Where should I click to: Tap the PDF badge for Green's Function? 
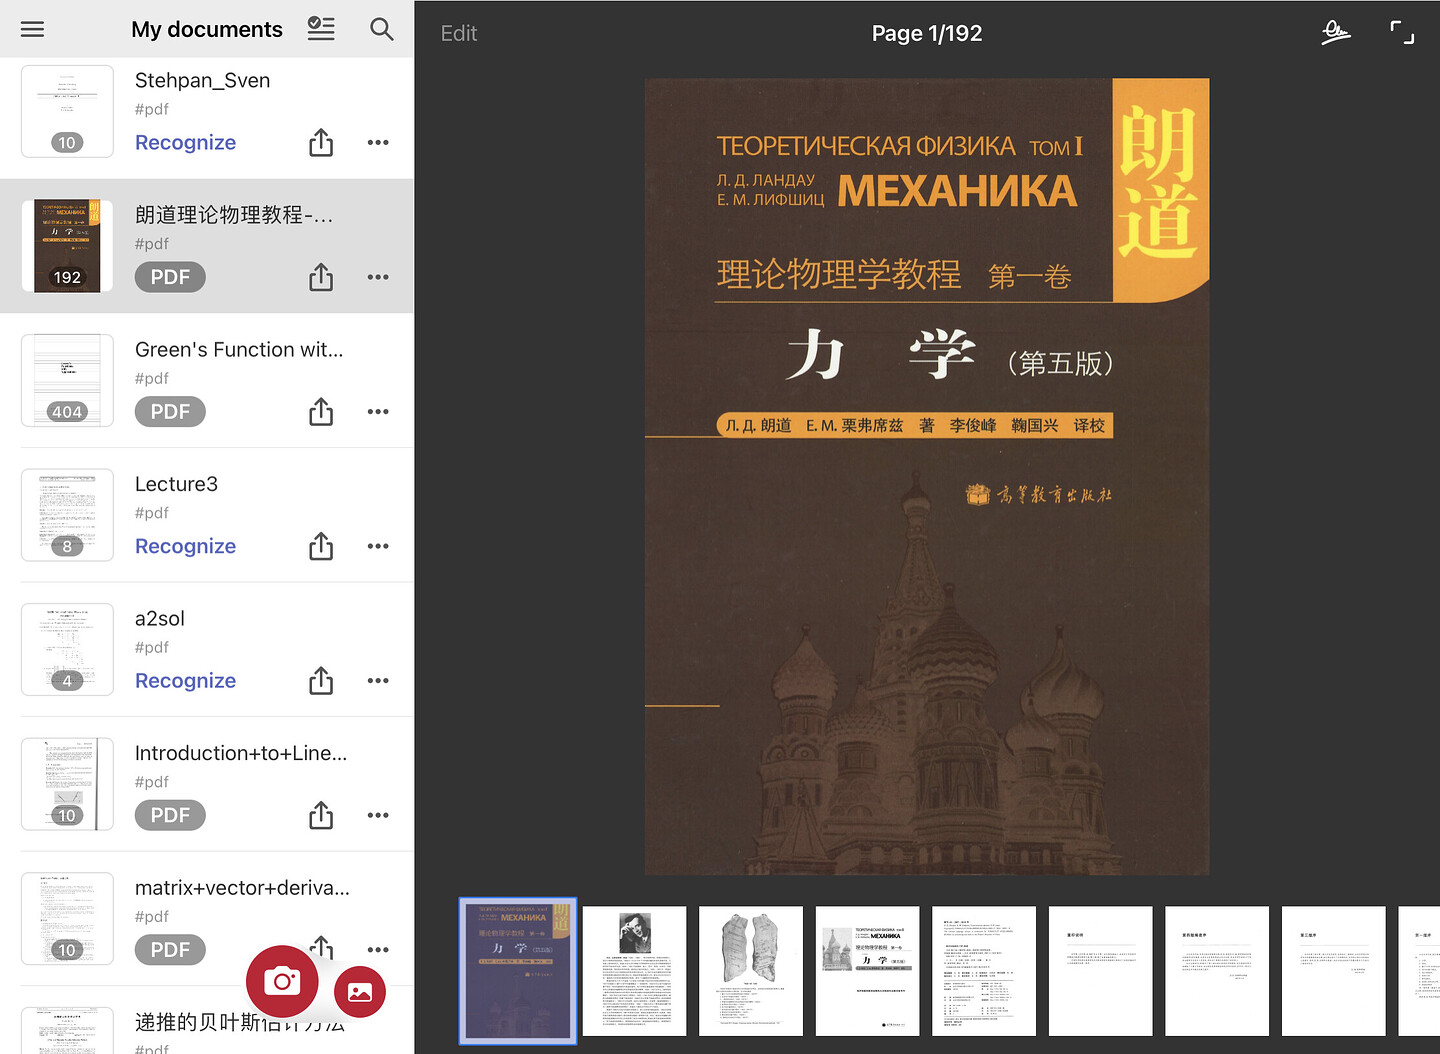(x=170, y=412)
